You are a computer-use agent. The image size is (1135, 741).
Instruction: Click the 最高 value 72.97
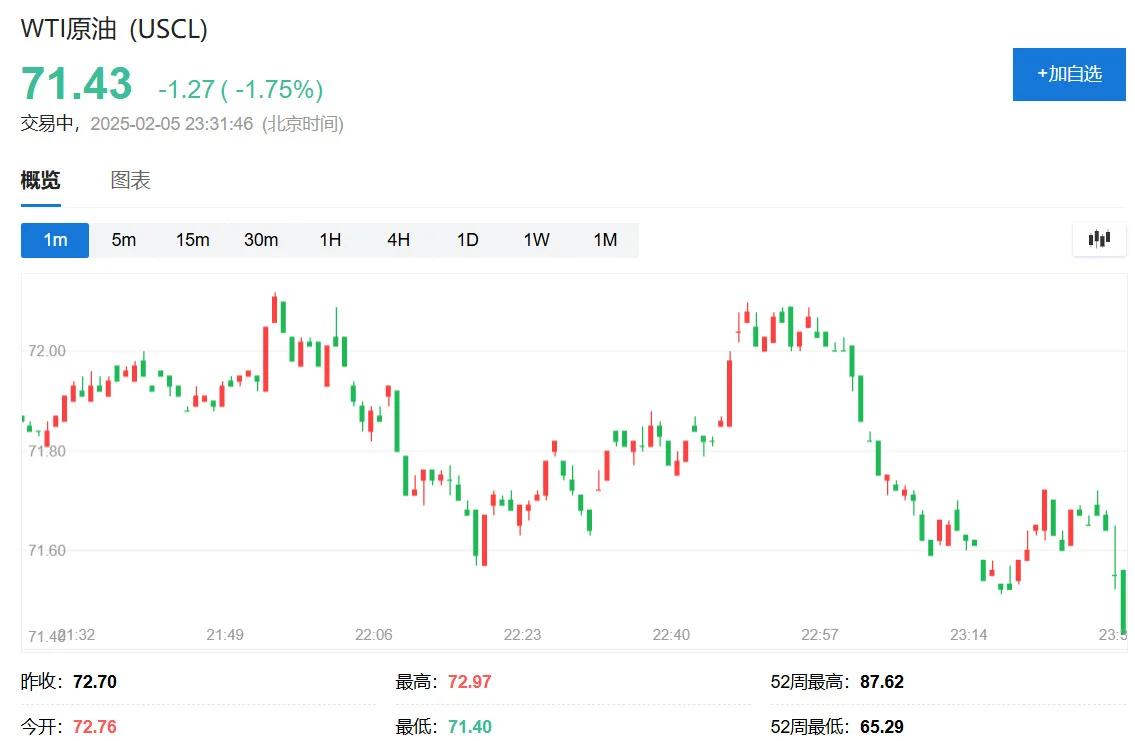click(x=469, y=682)
